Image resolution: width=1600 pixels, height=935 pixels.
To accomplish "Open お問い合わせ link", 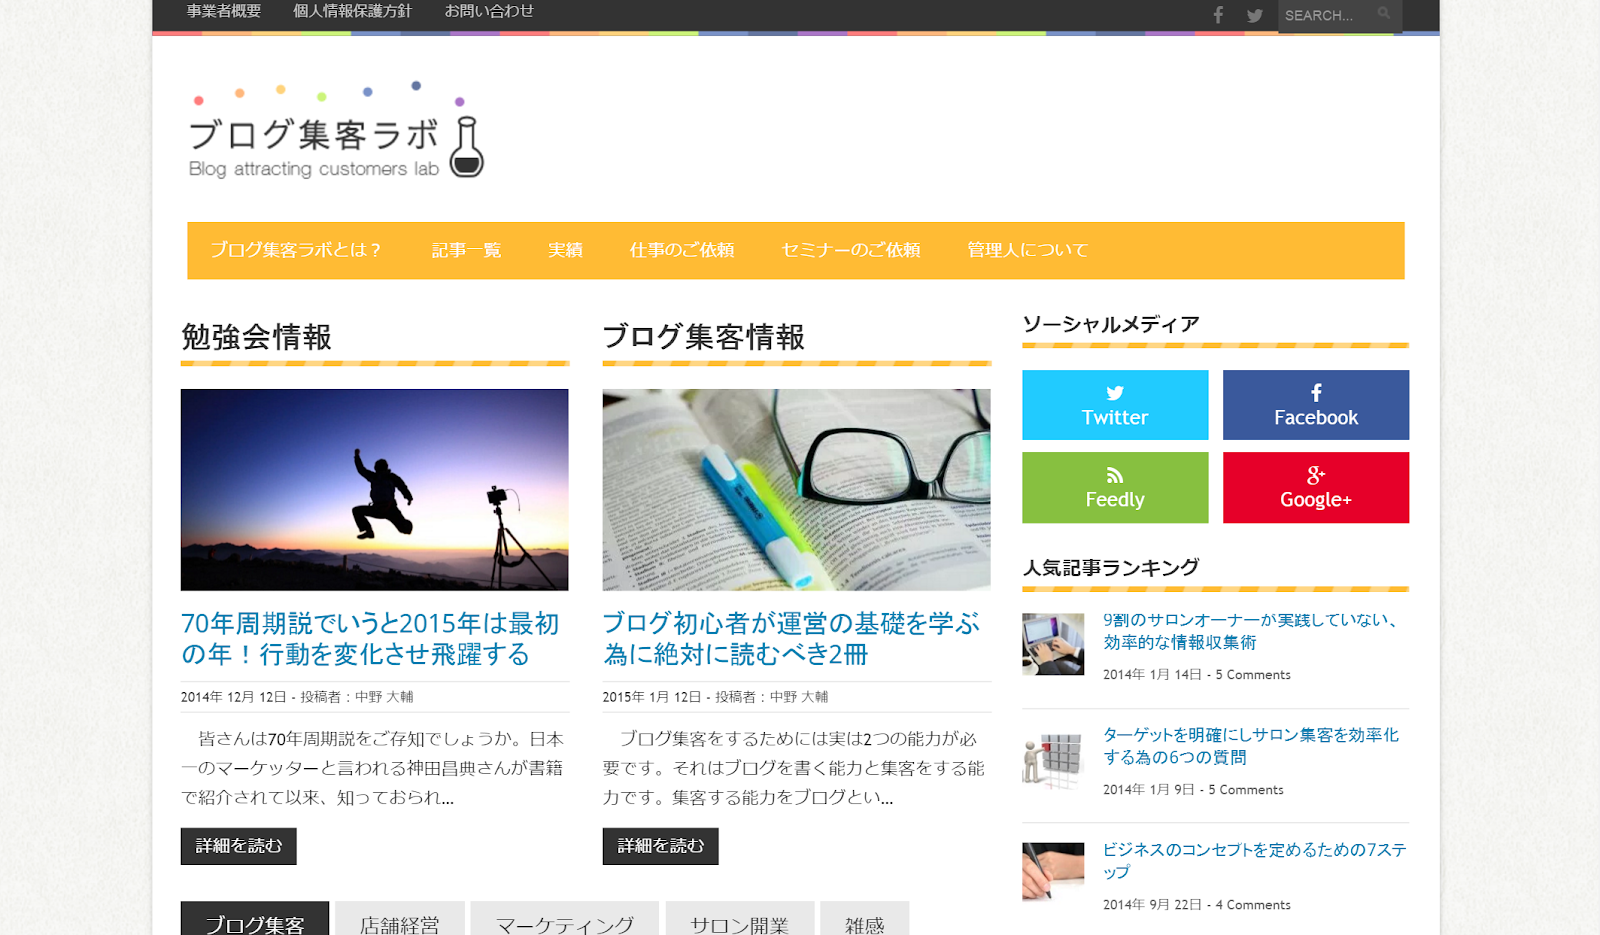I will 489,11.
